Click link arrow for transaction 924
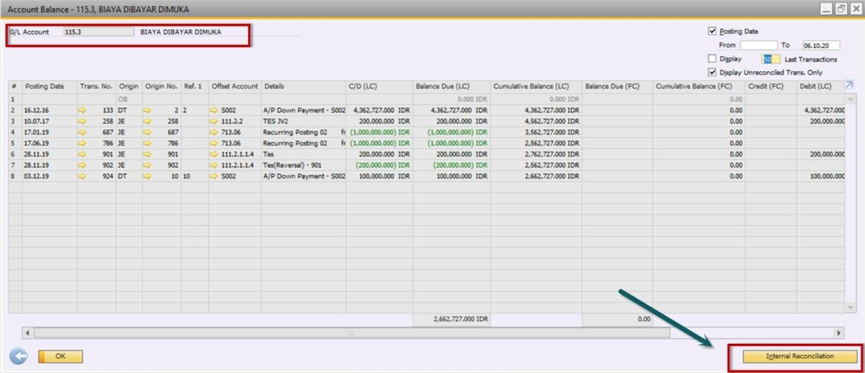865x373 pixels. pos(83,176)
